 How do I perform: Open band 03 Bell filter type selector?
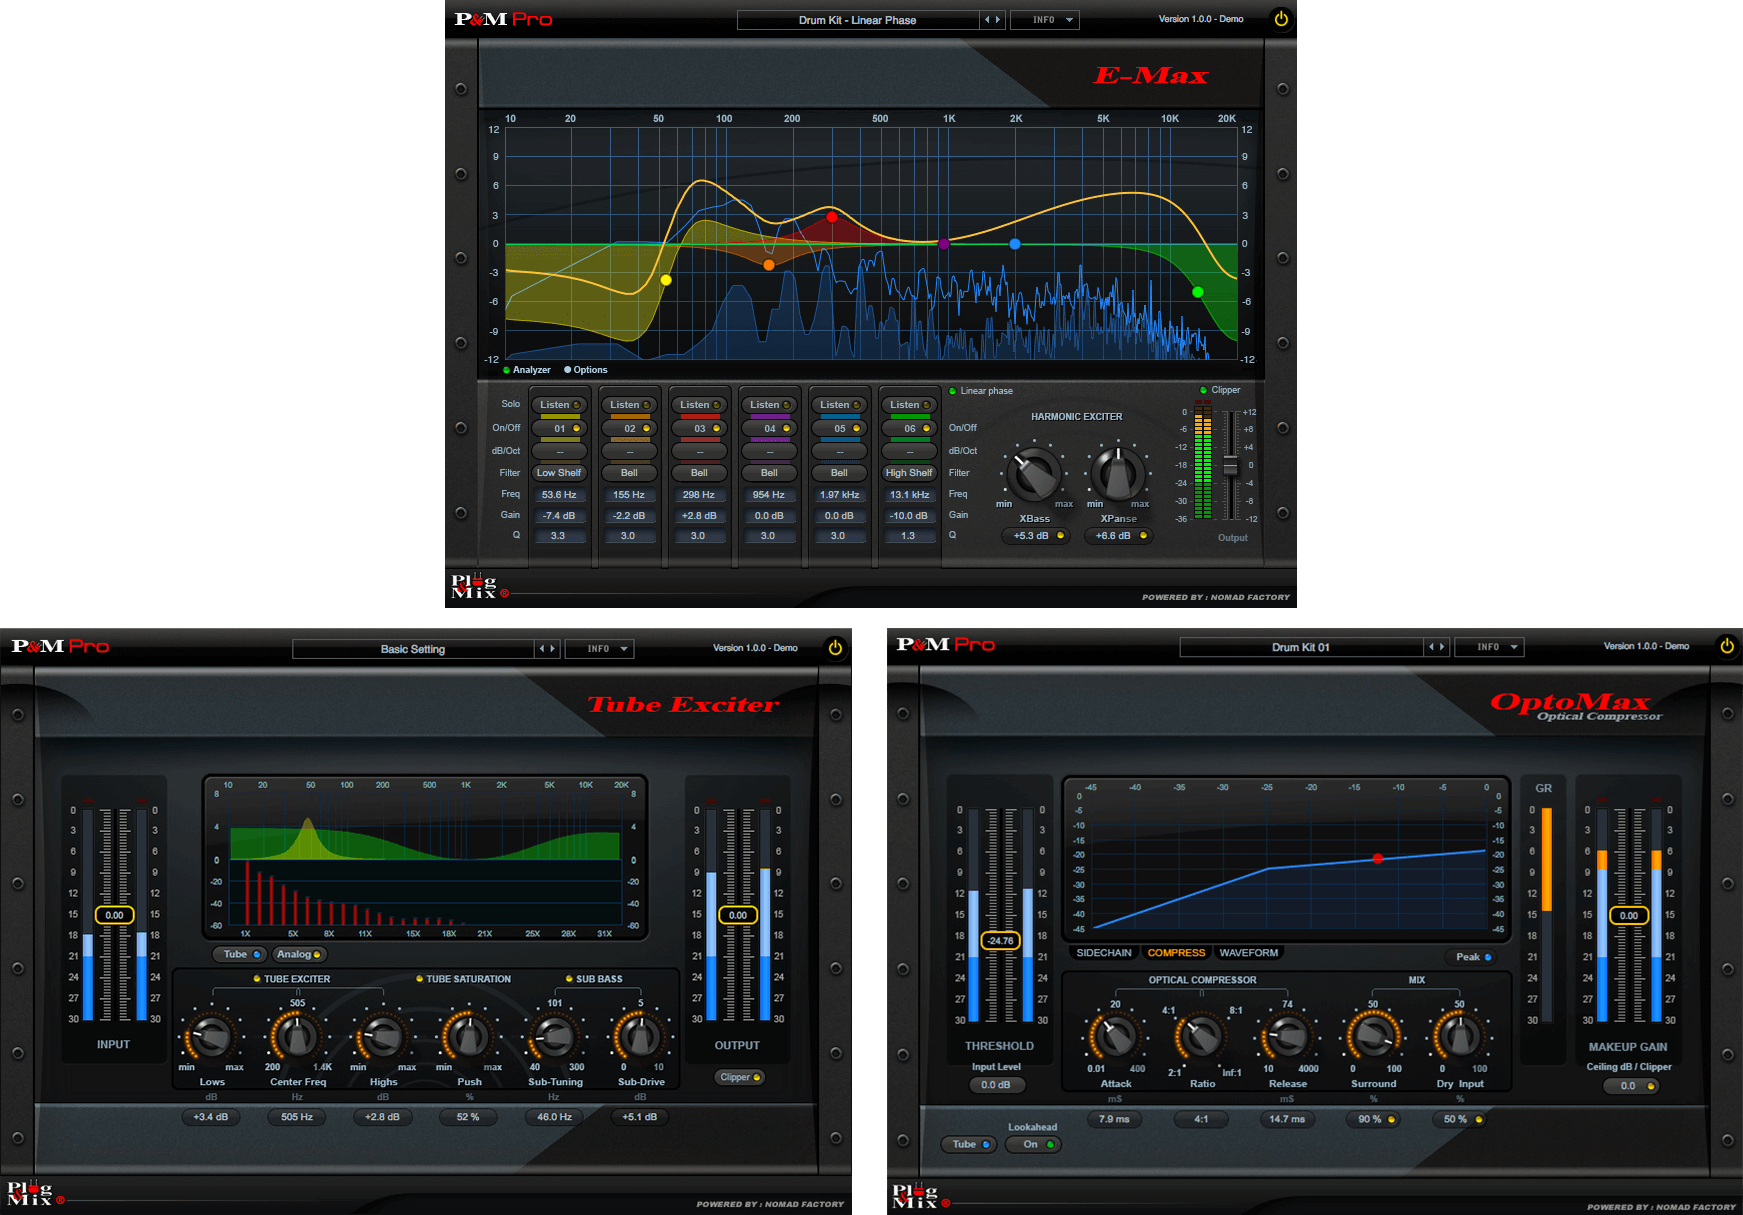[700, 473]
